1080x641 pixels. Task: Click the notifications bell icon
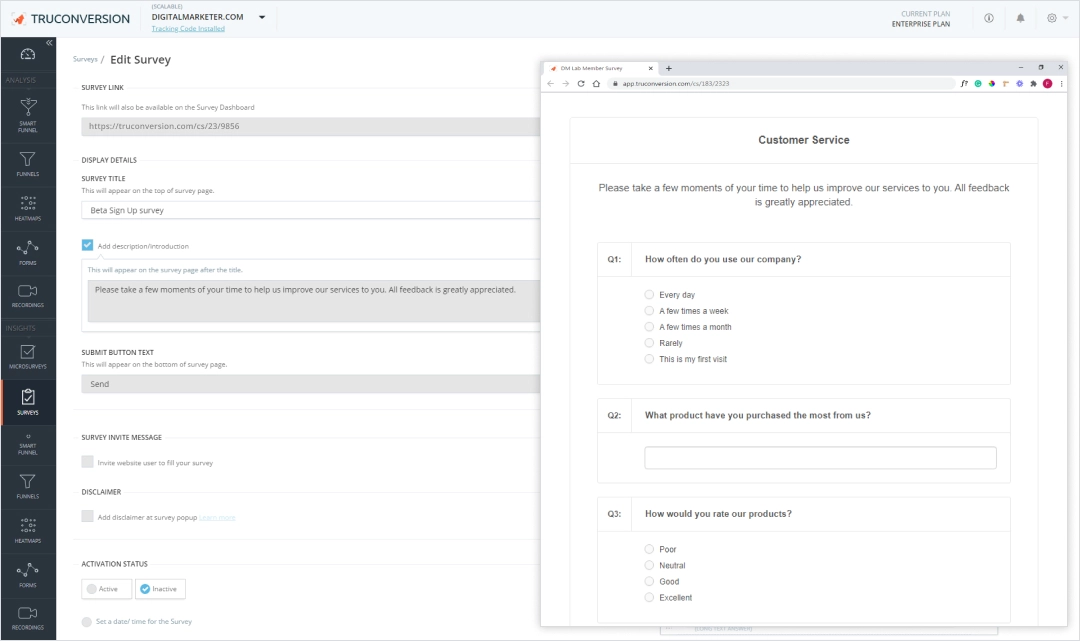click(1020, 18)
